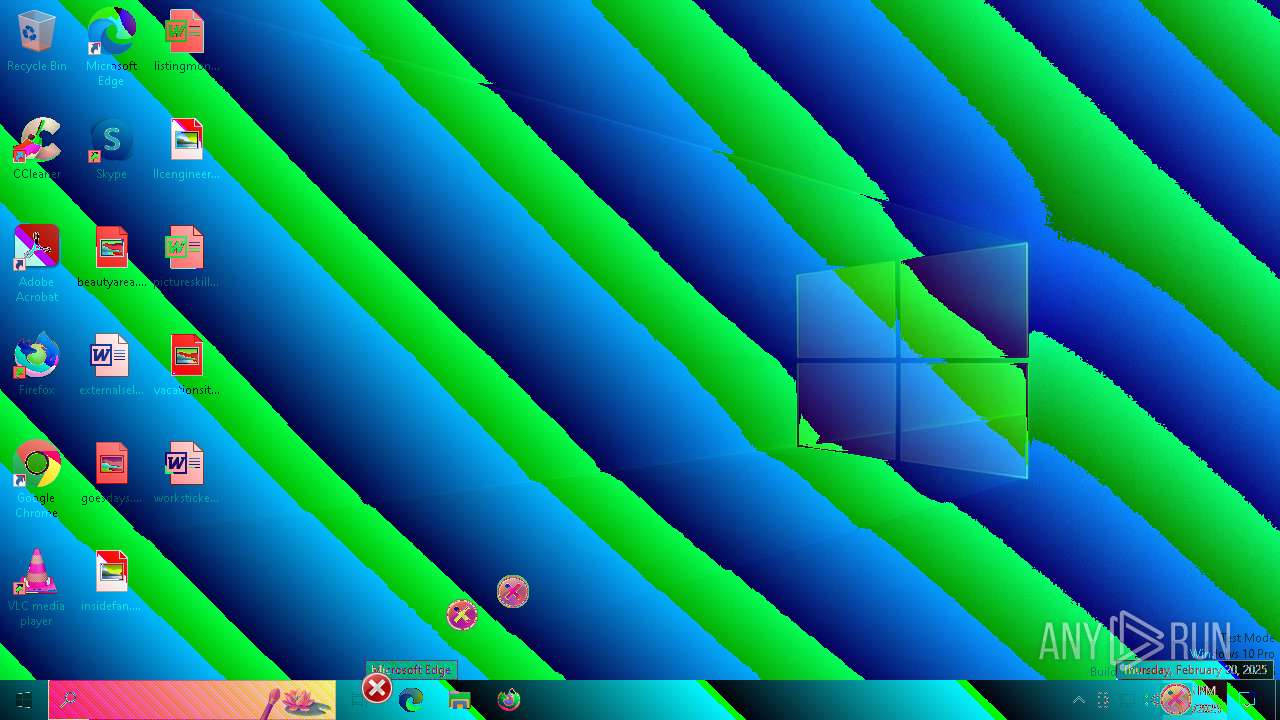Viewport: 1280px width, 720px height.
Task: Open Firefox from the taskbar
Action: tap(509, 700)
